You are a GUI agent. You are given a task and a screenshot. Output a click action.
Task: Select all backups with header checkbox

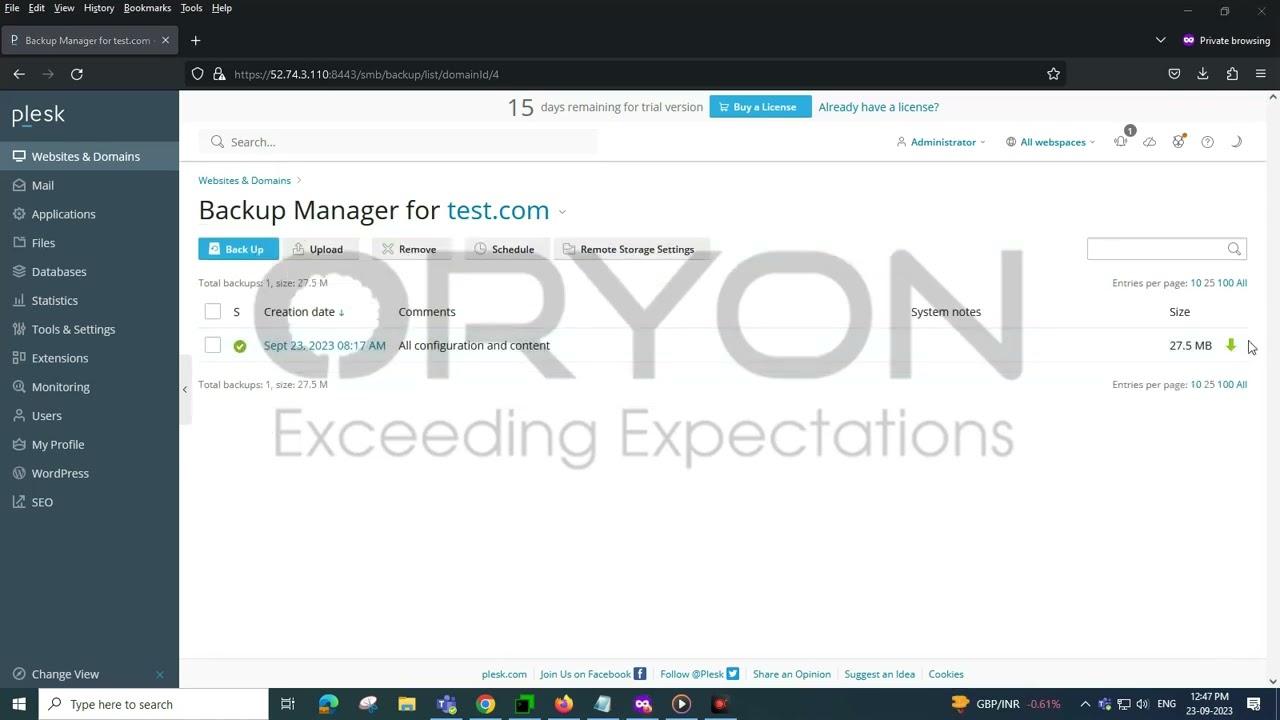212,312
